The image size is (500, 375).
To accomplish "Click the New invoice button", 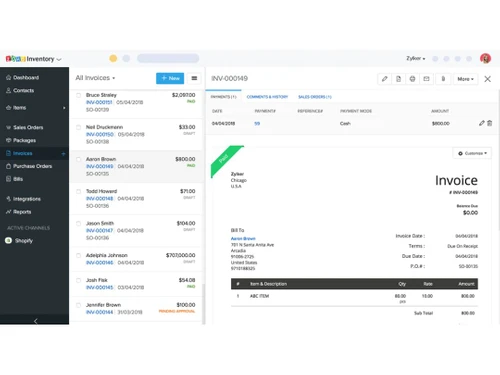I will 170,78.
